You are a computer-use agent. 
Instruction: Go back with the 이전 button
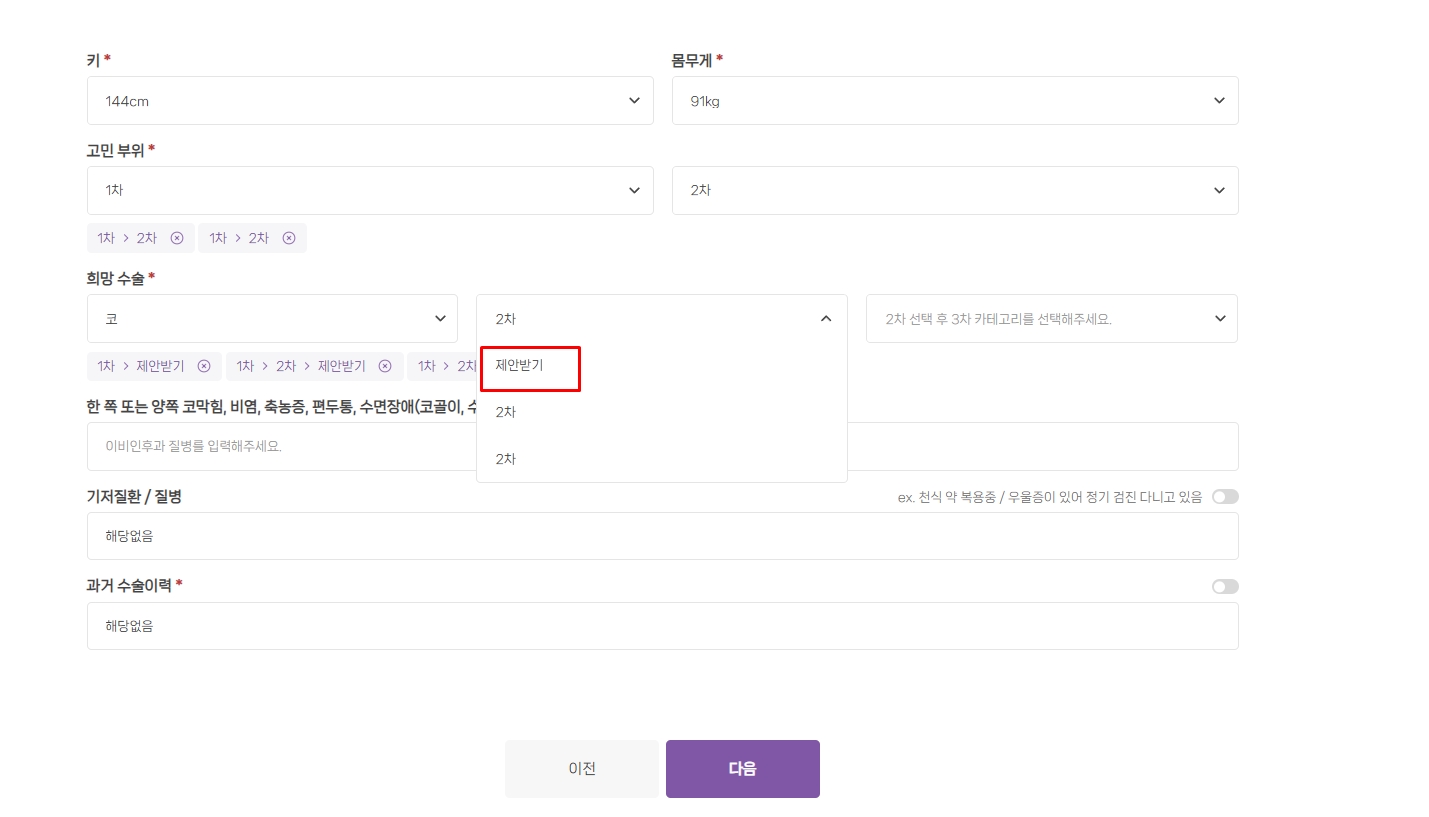coord(582,769)
